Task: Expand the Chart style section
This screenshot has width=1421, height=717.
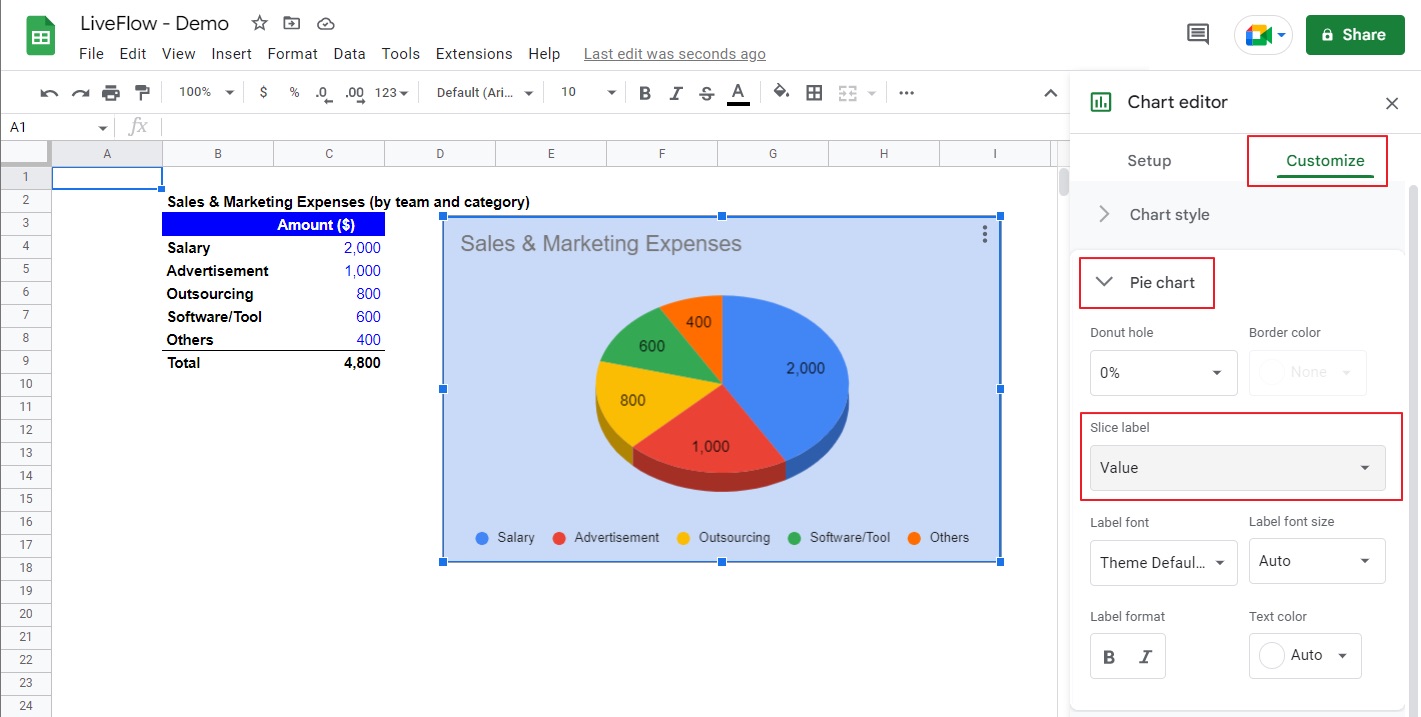Action: [x=1169, y=215]
